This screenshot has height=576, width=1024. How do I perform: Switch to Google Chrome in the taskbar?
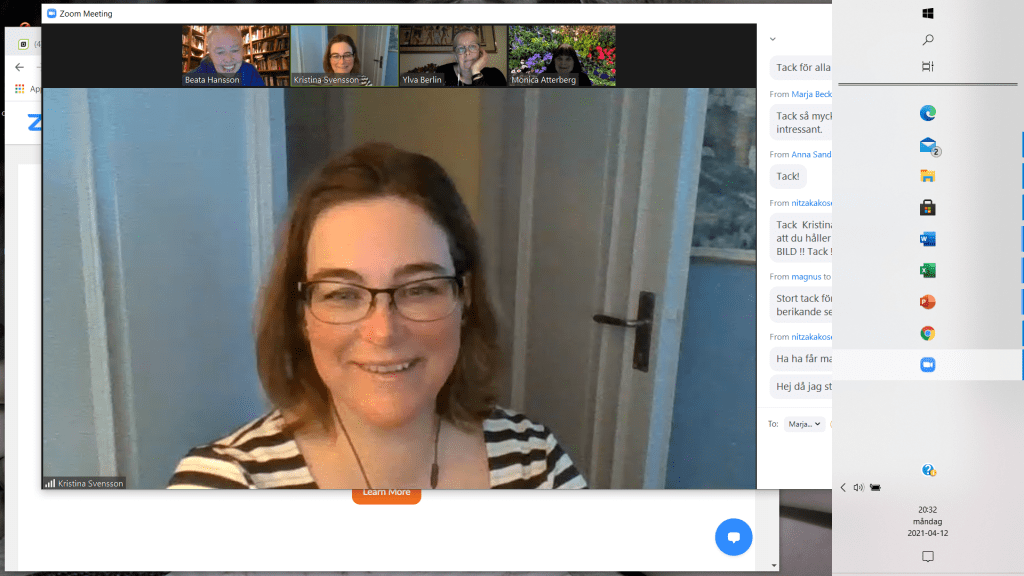(x=927, y=333)
